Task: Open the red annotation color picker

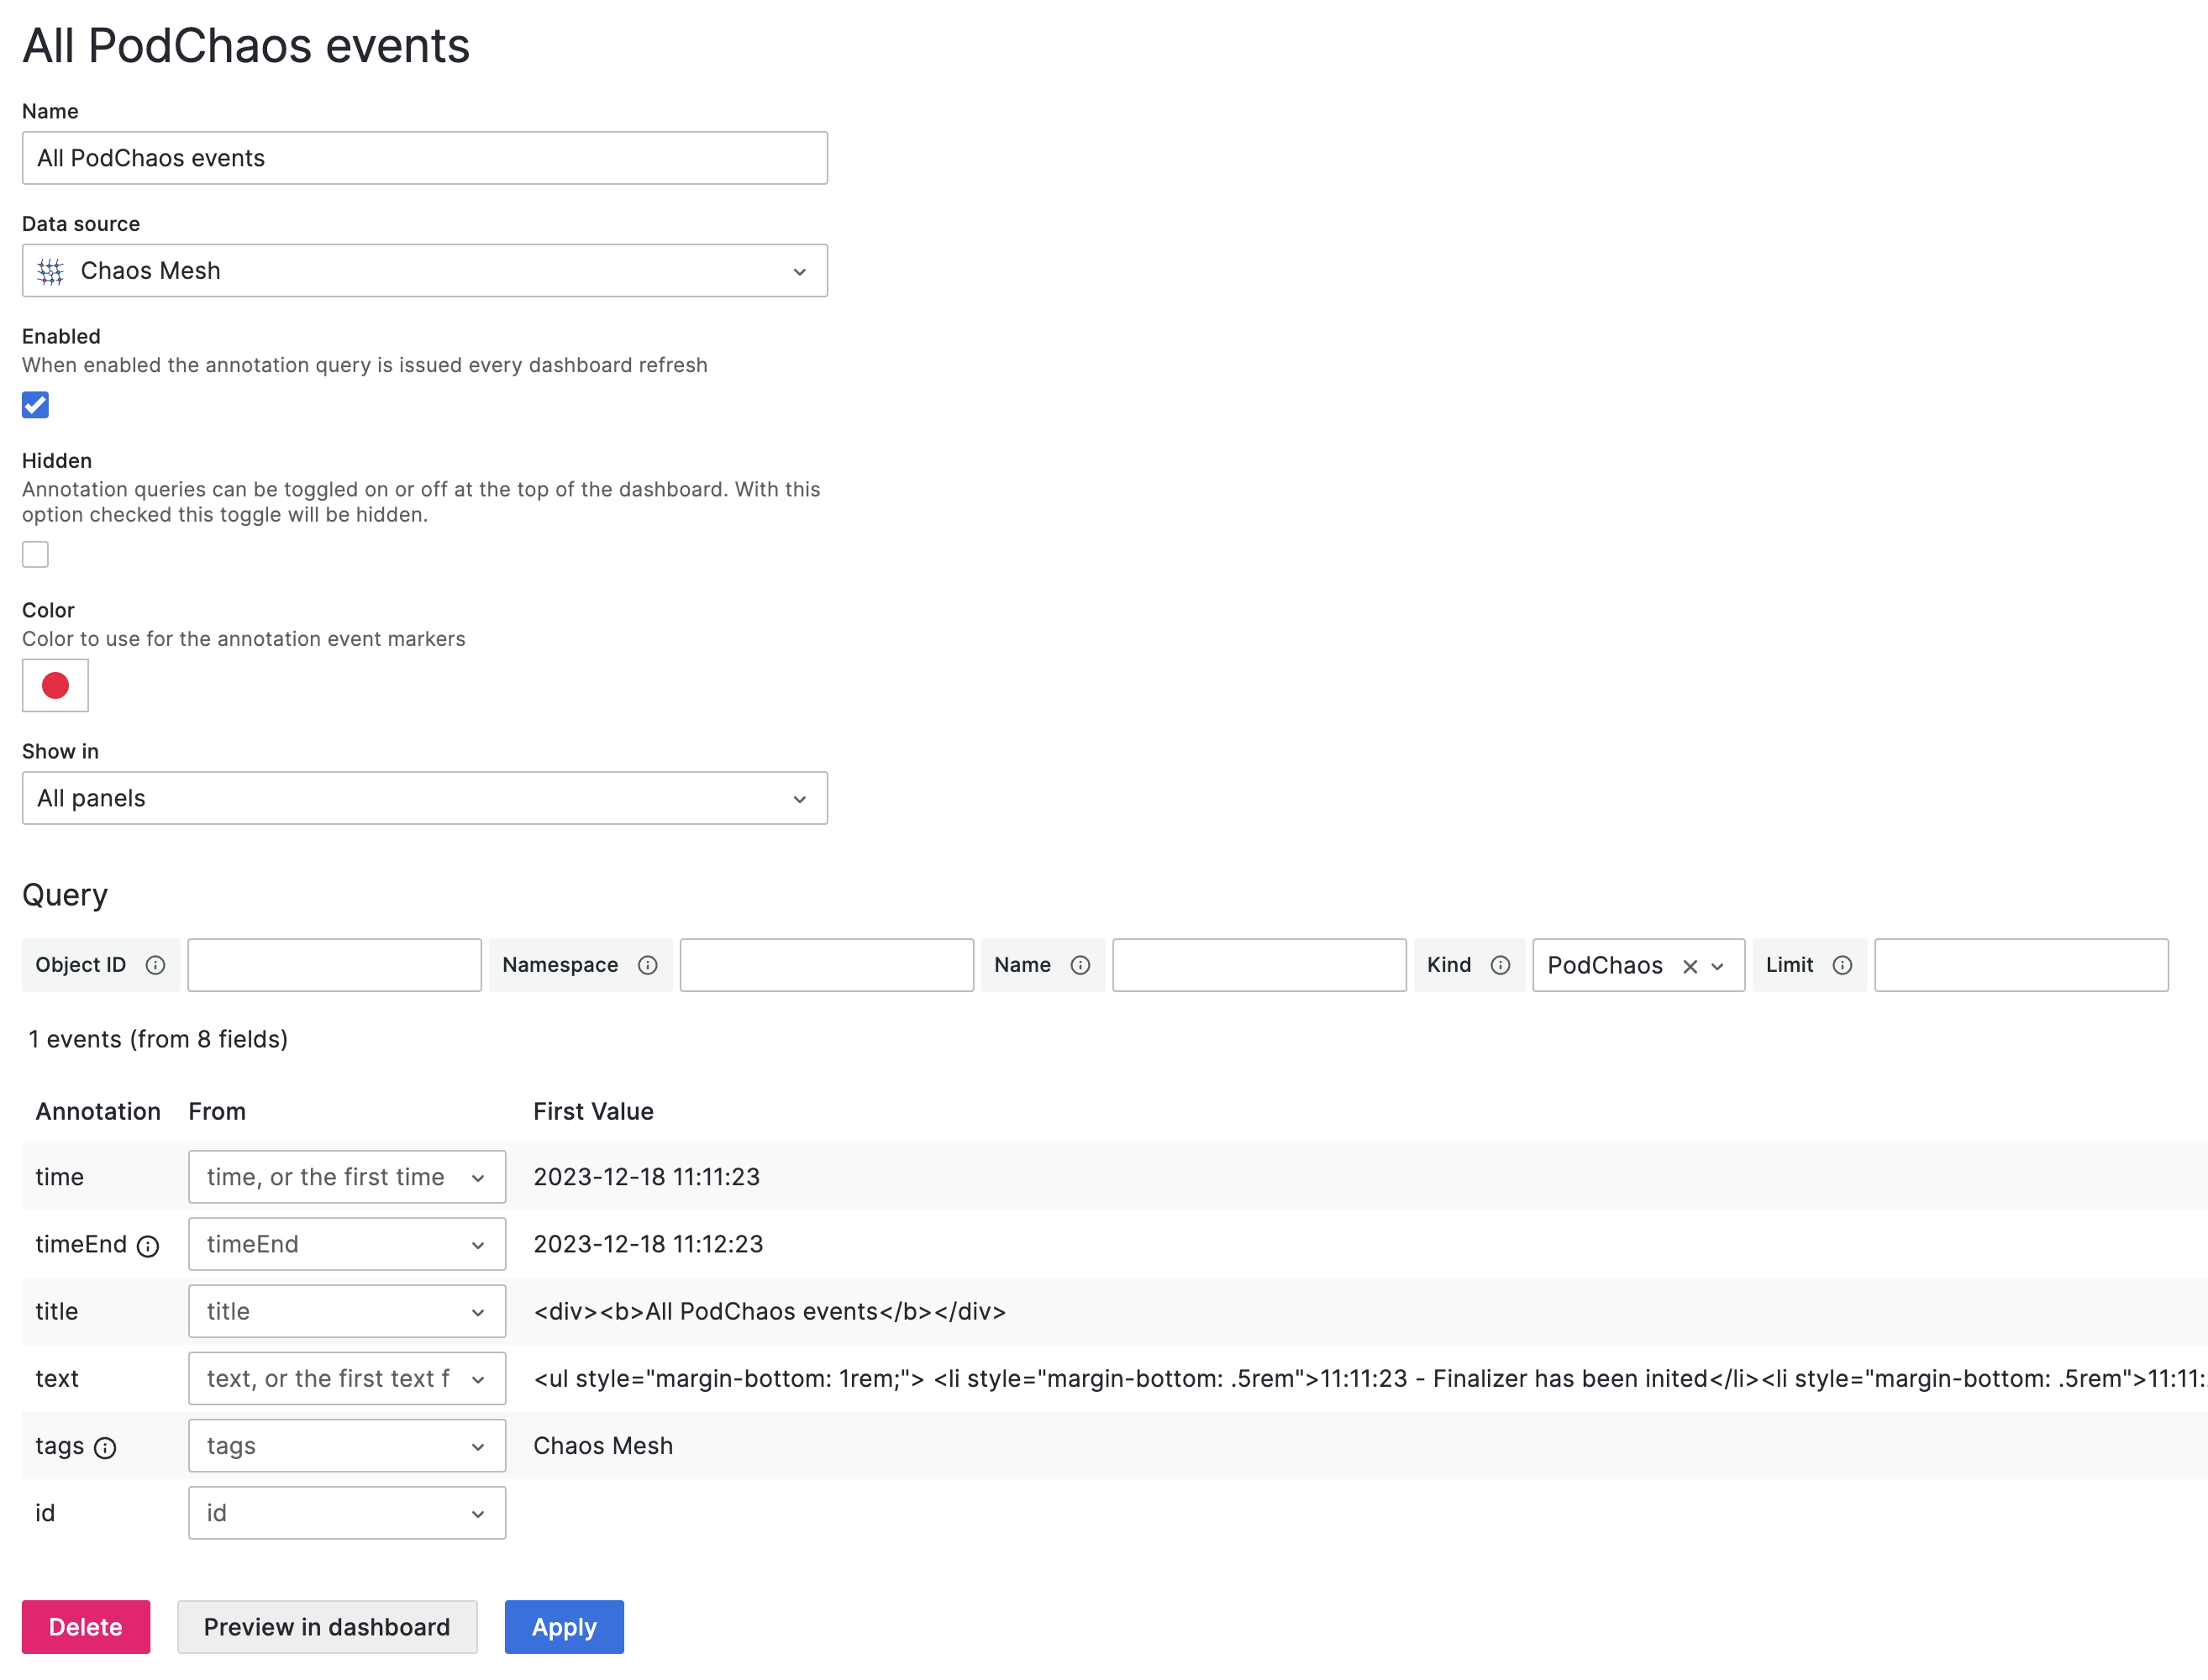Action: pyautogui.click(x=55, y=686)
